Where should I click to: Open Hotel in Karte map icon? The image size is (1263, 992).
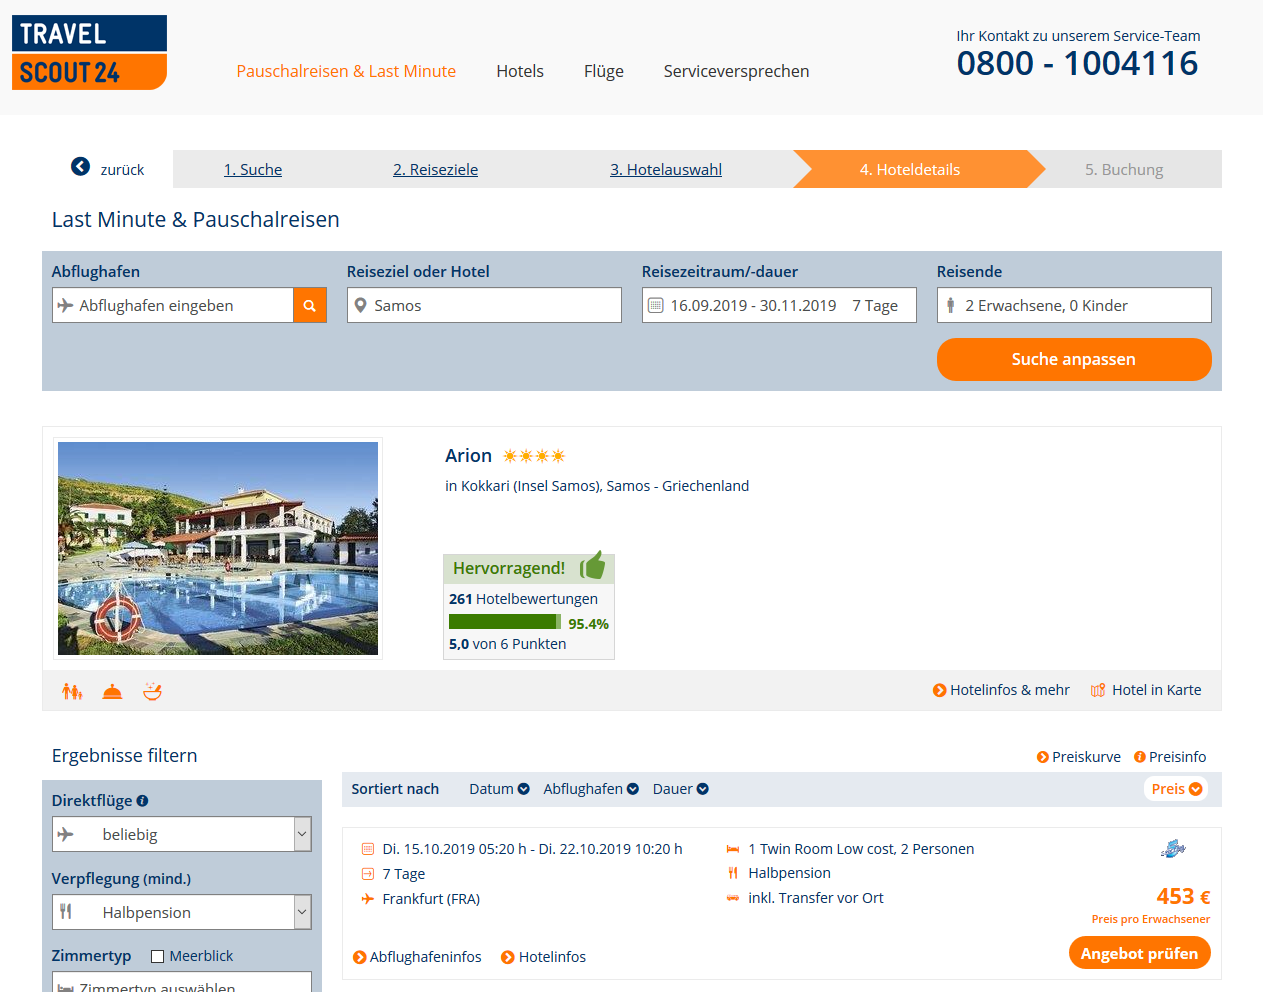point(1097,690)
